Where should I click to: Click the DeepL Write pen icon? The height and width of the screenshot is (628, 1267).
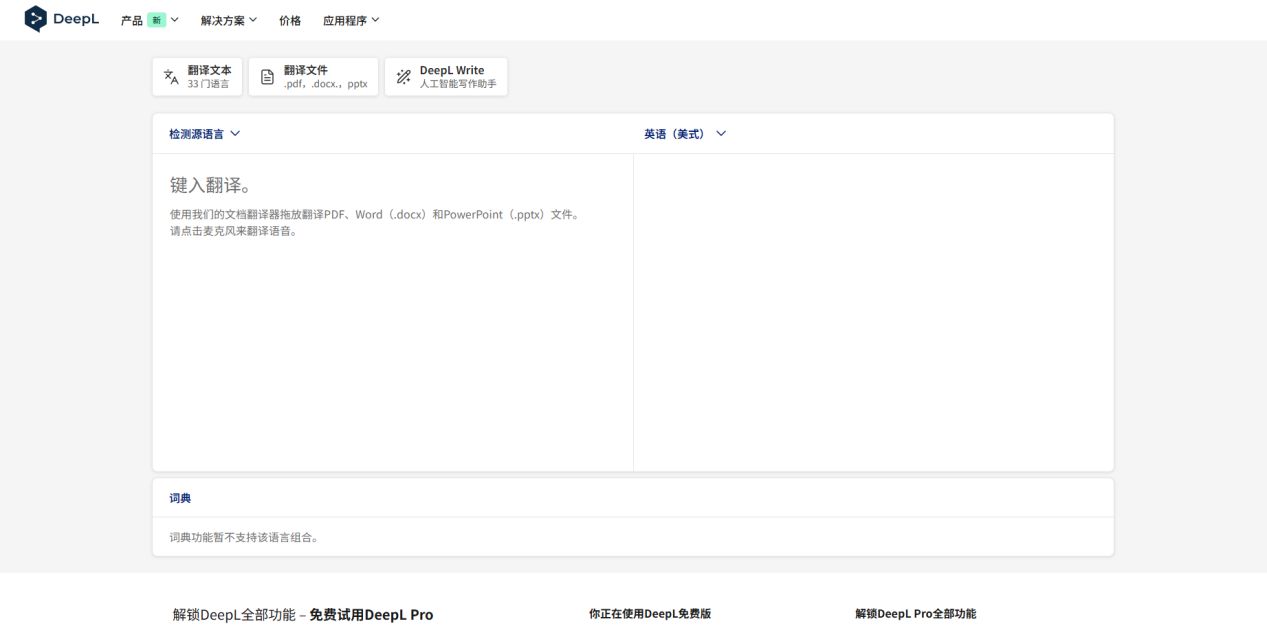click(403, 77)
